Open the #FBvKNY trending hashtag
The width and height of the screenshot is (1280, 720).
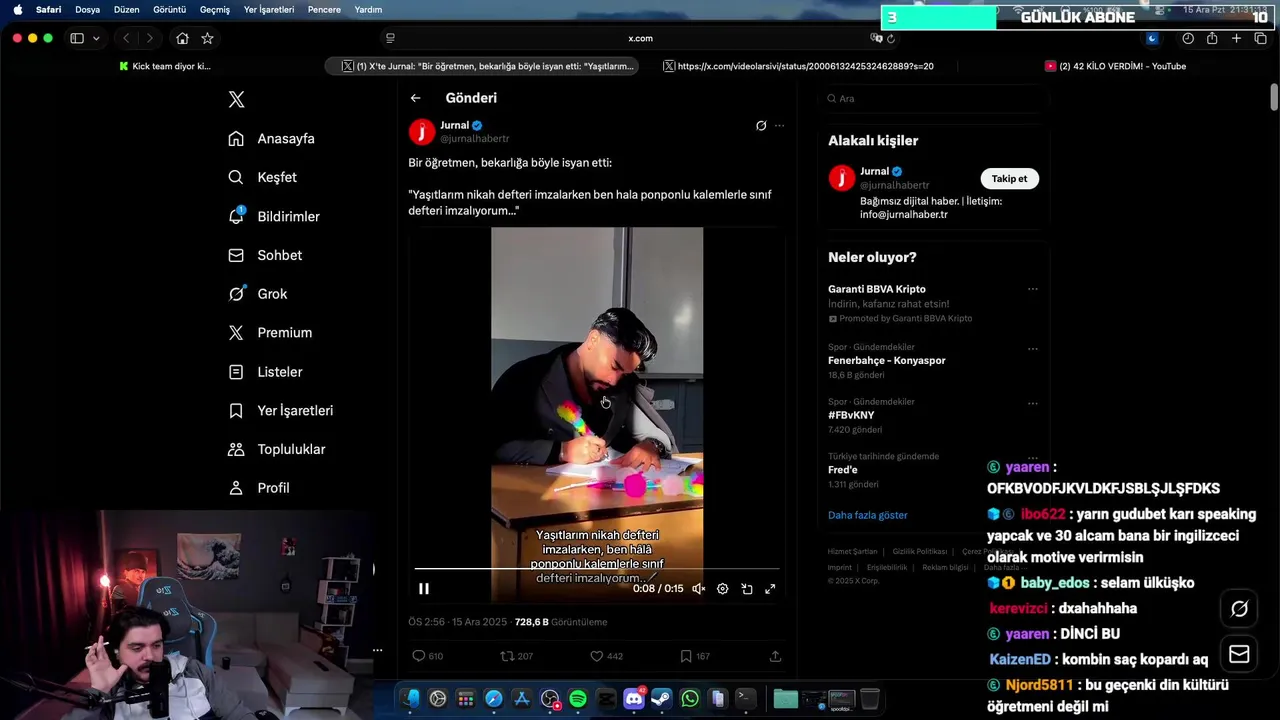(x=851, y=415)
